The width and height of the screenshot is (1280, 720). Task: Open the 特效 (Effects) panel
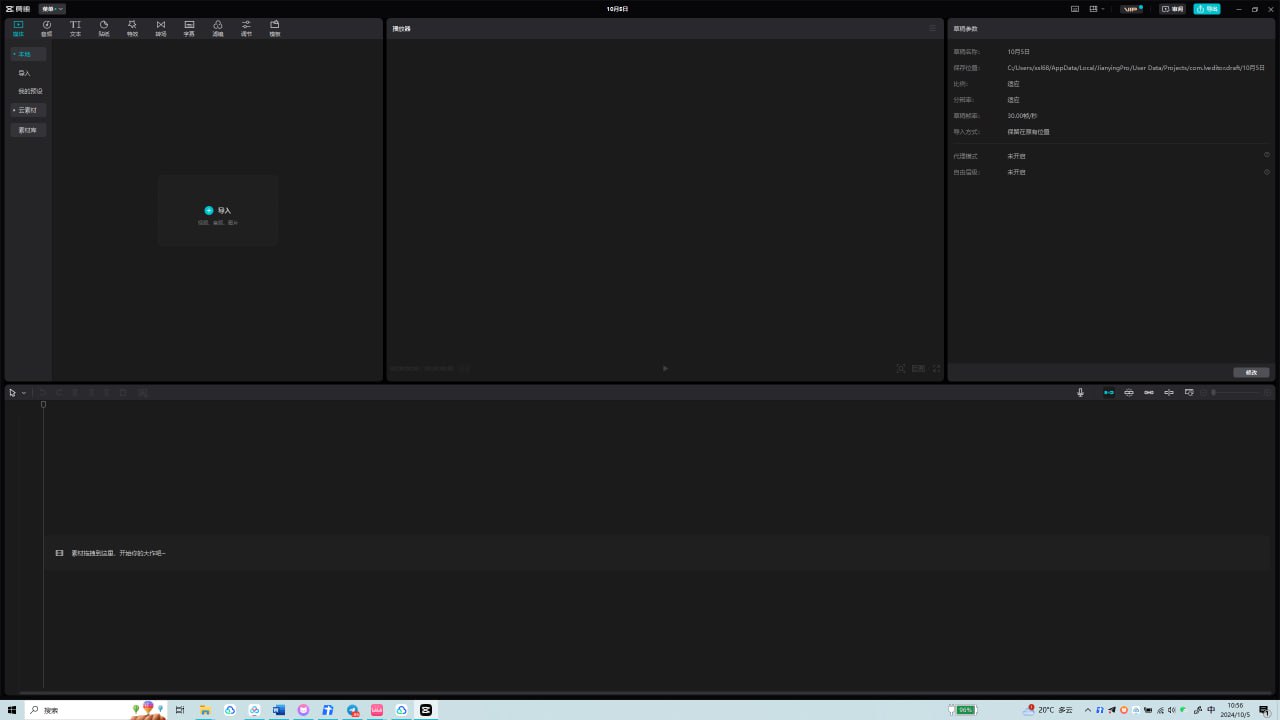(x=132, y=28)
